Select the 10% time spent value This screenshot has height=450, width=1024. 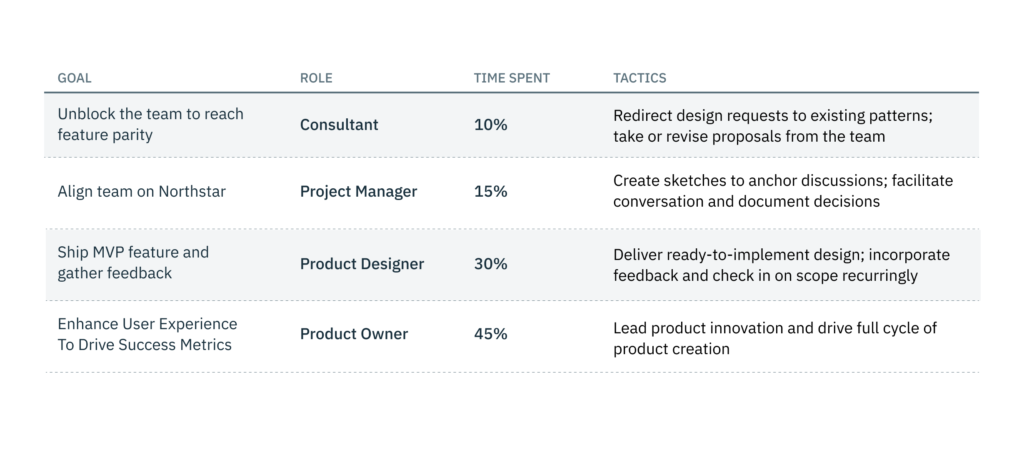[x=490, y=125]
